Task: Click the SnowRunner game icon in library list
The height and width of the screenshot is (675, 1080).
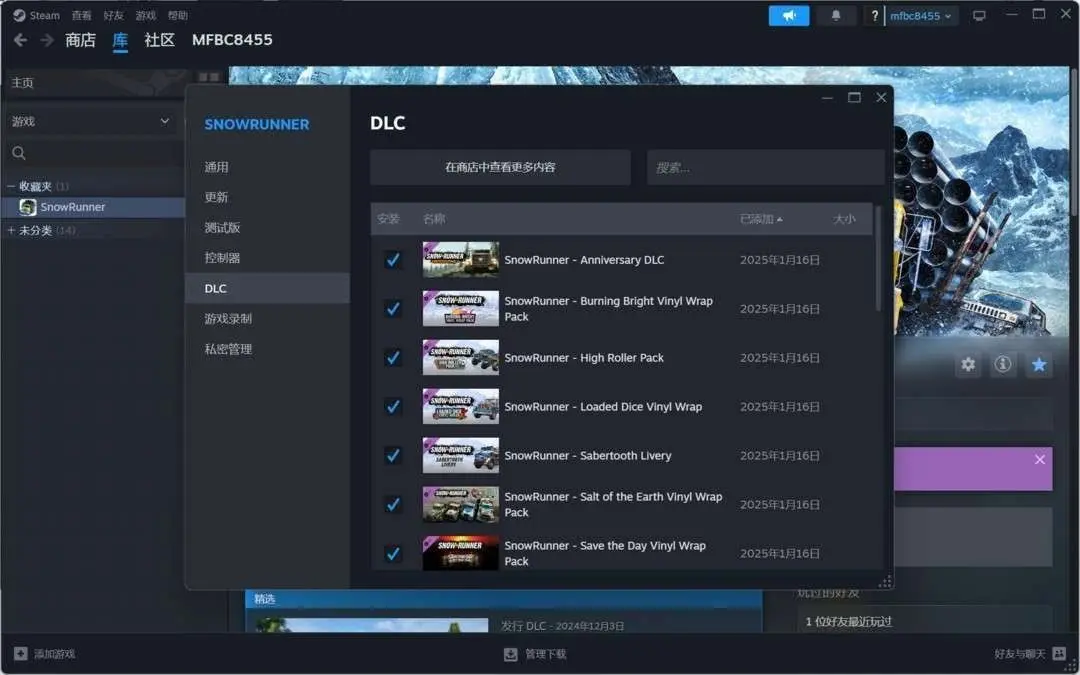Action: 28,207
